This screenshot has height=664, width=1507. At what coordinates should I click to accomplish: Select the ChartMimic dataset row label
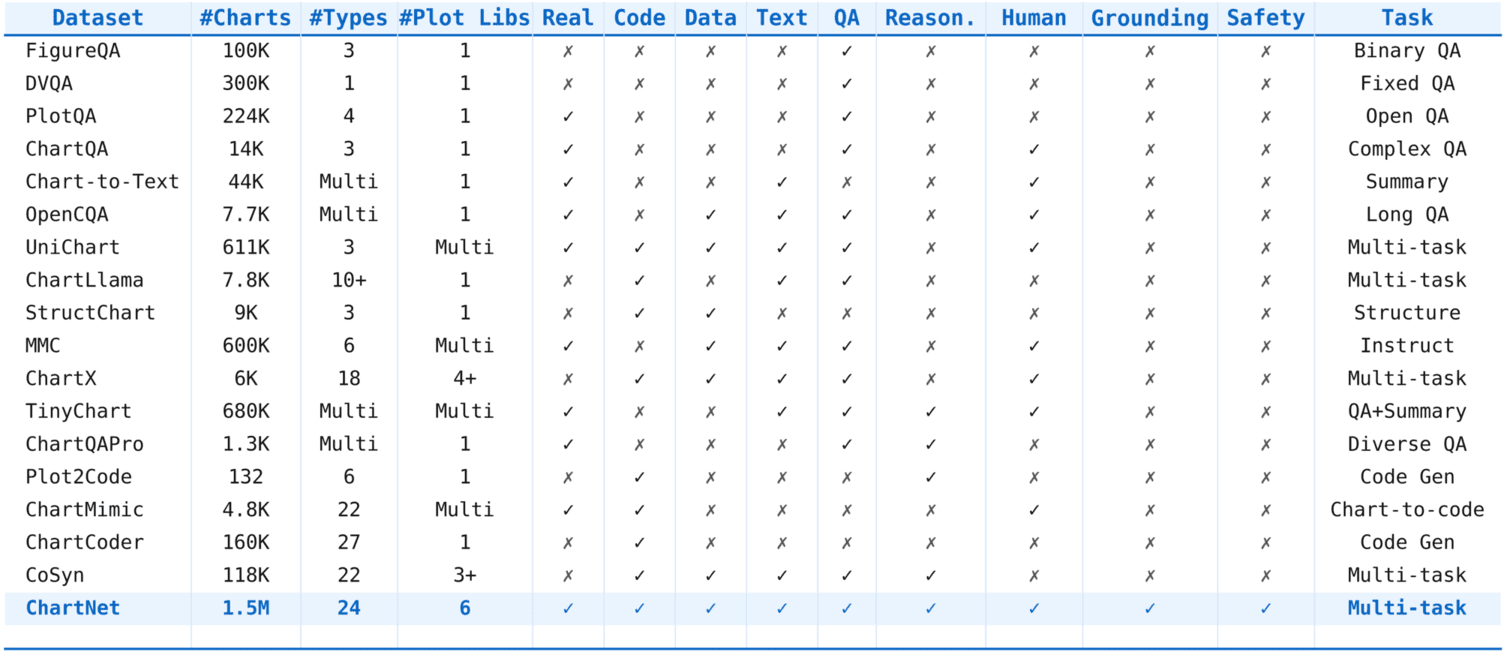pyautogui.click(x=85, y=510)
